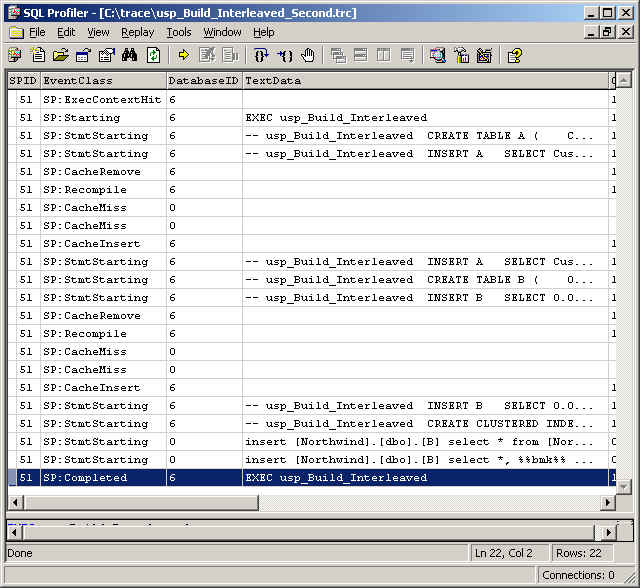Screen dimensions: 640x588
Task: Click the 'Done' status bar text
Action: (x=20, y=553)
